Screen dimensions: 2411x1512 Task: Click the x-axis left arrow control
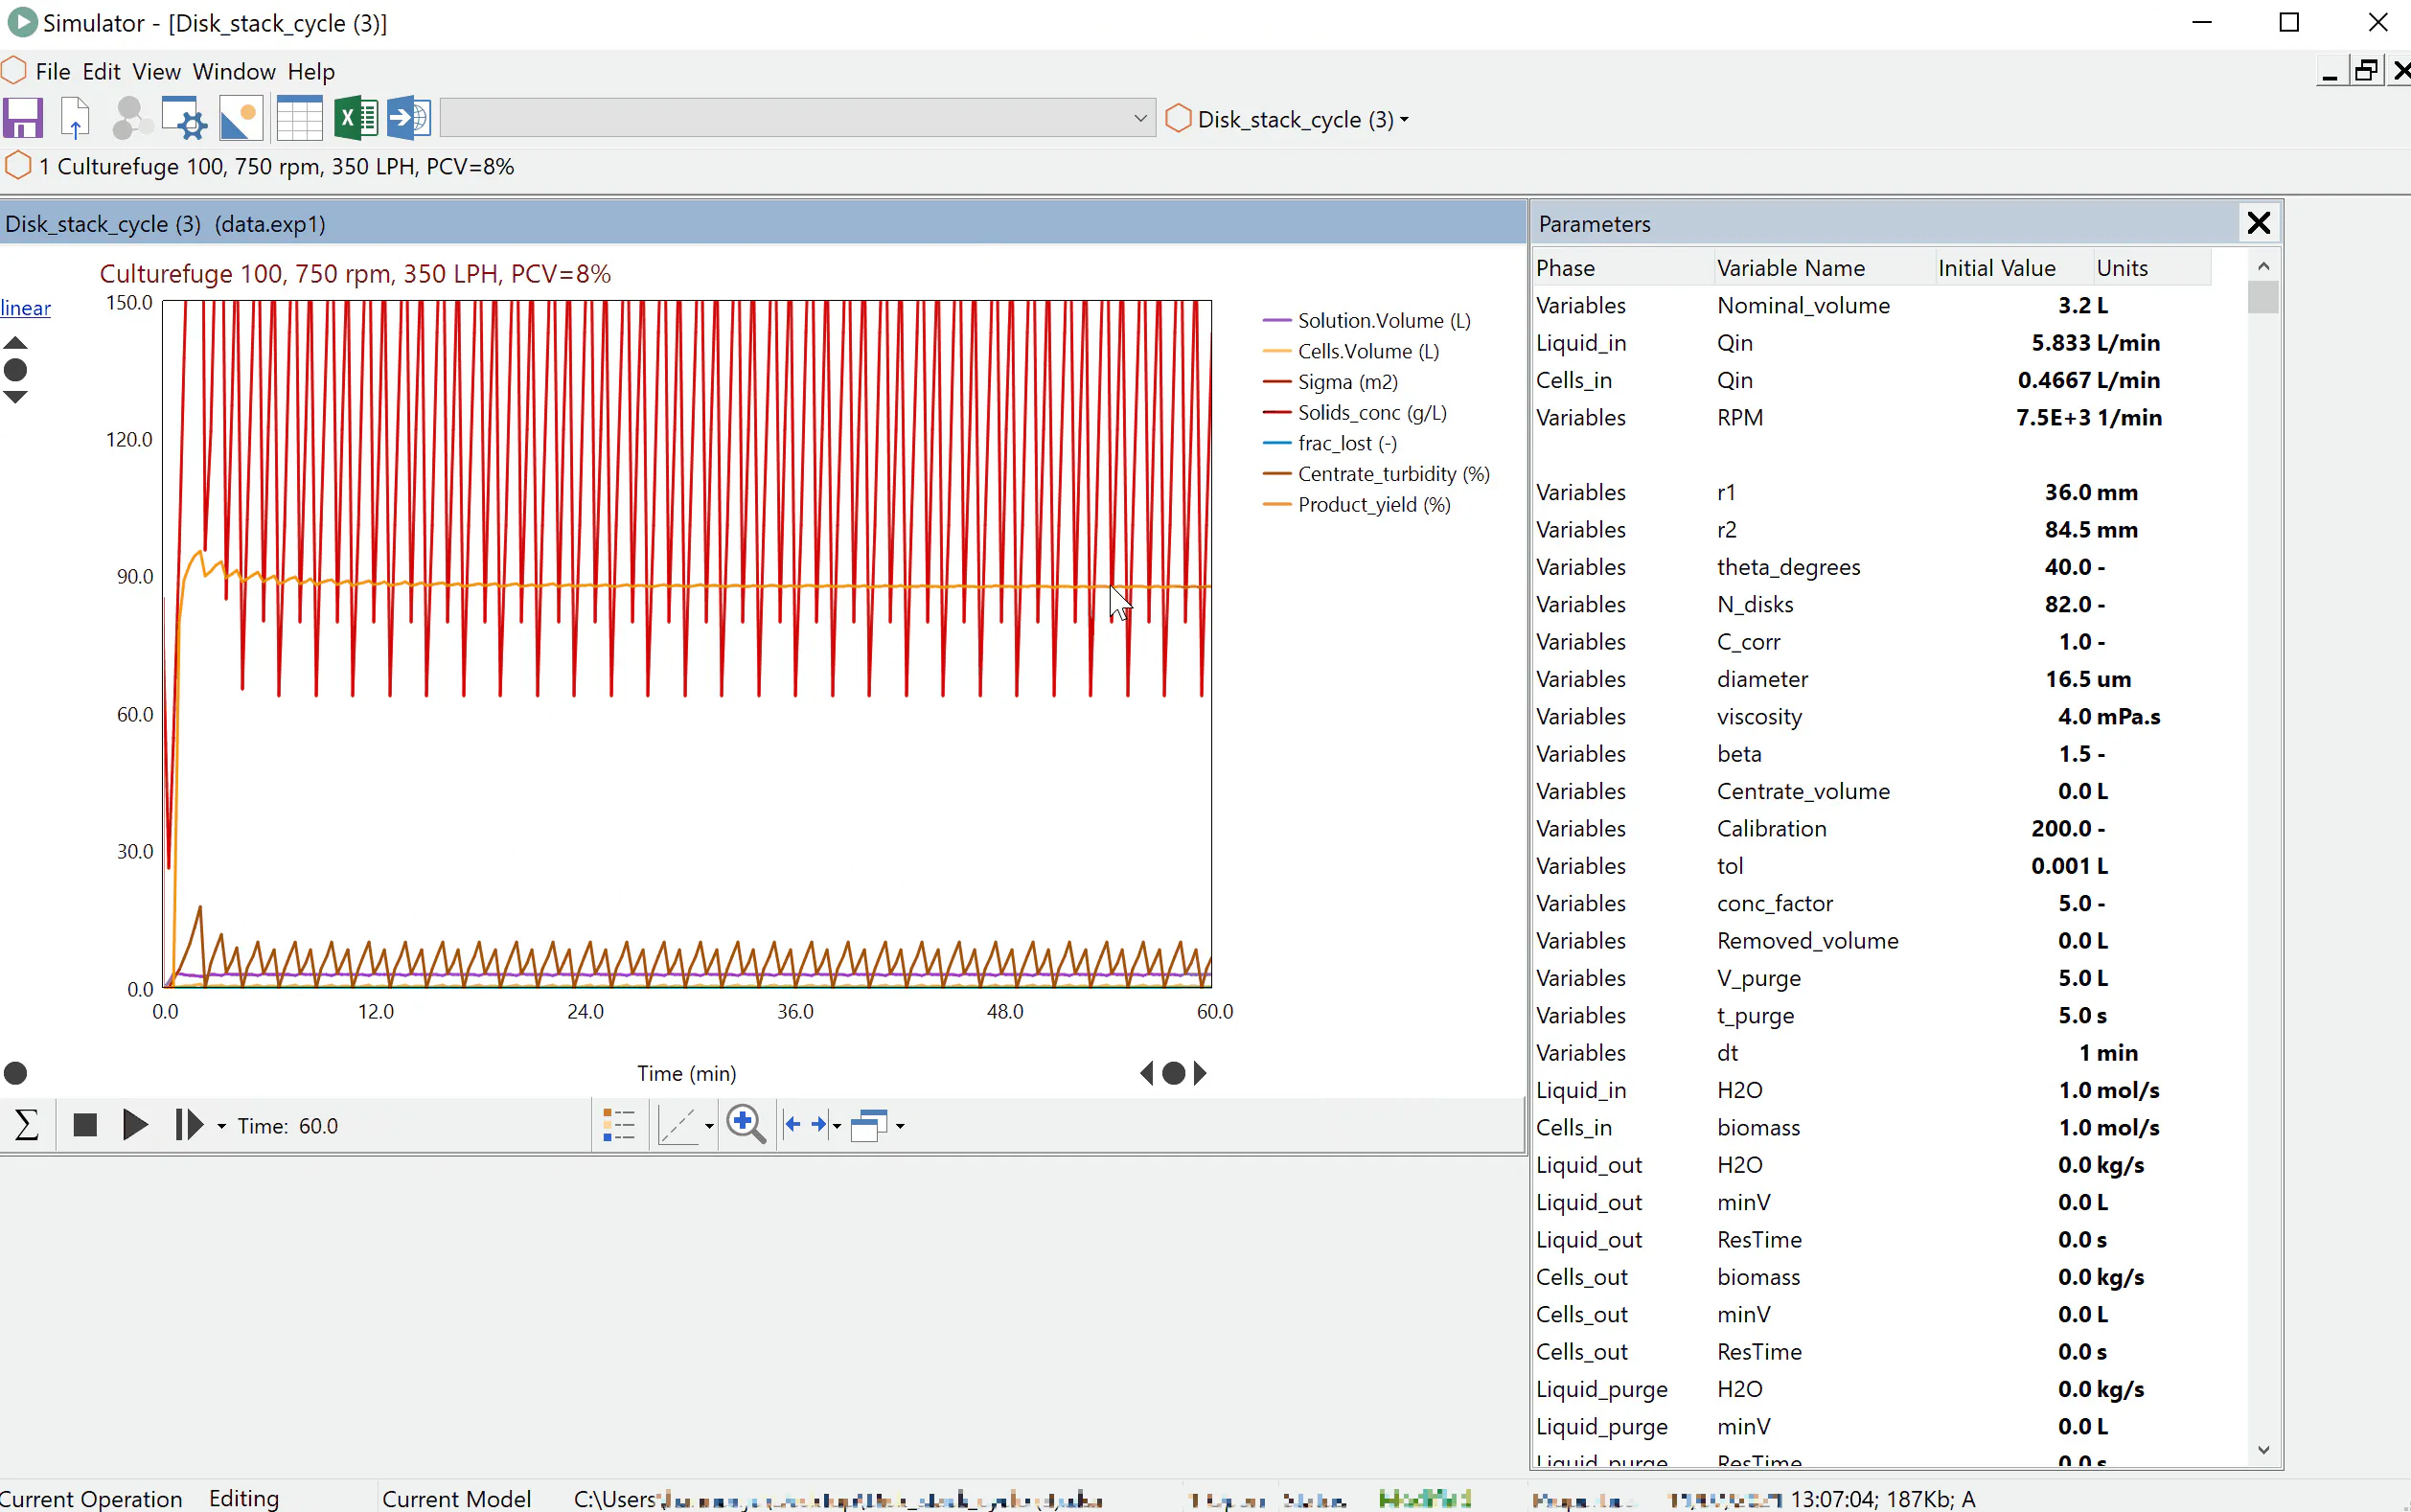1147,1073
